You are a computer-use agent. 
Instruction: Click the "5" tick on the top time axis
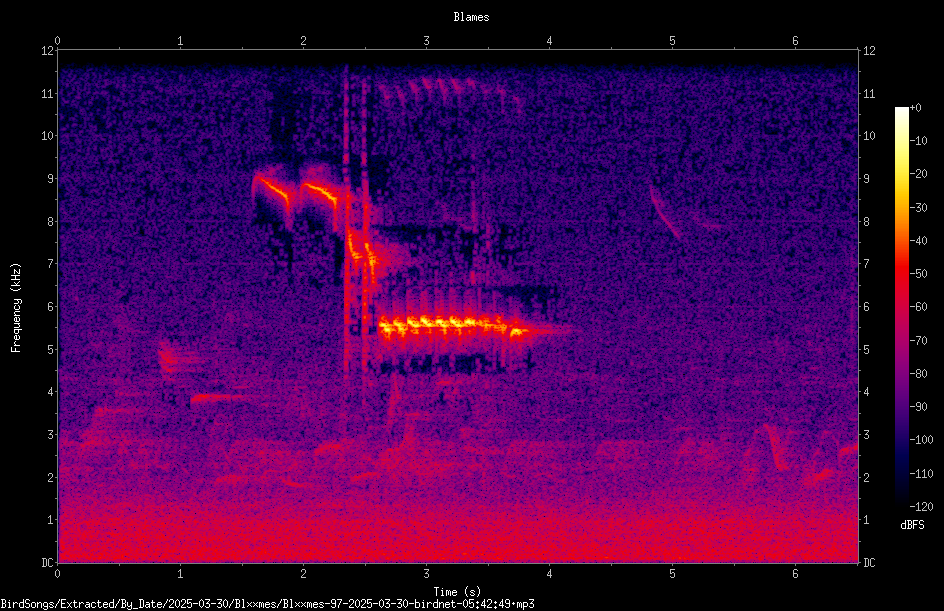pos(672,41)
